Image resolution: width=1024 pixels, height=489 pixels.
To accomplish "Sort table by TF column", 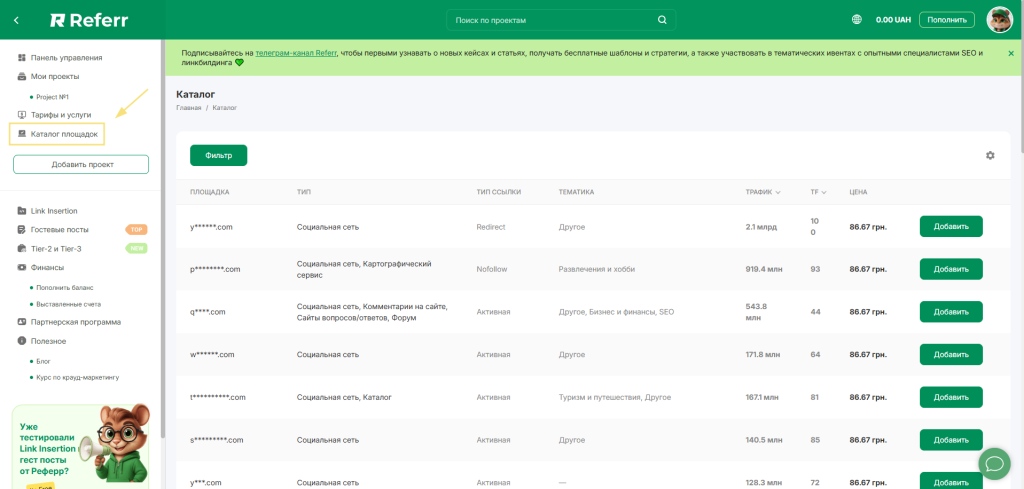I will click(x=818, y=192).
